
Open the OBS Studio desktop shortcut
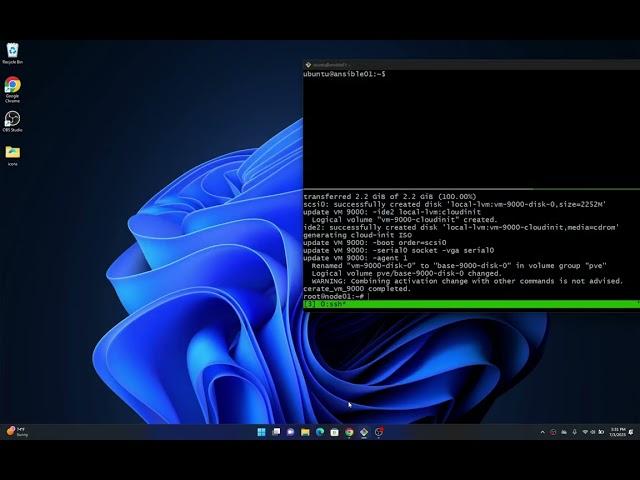point(12,122)
